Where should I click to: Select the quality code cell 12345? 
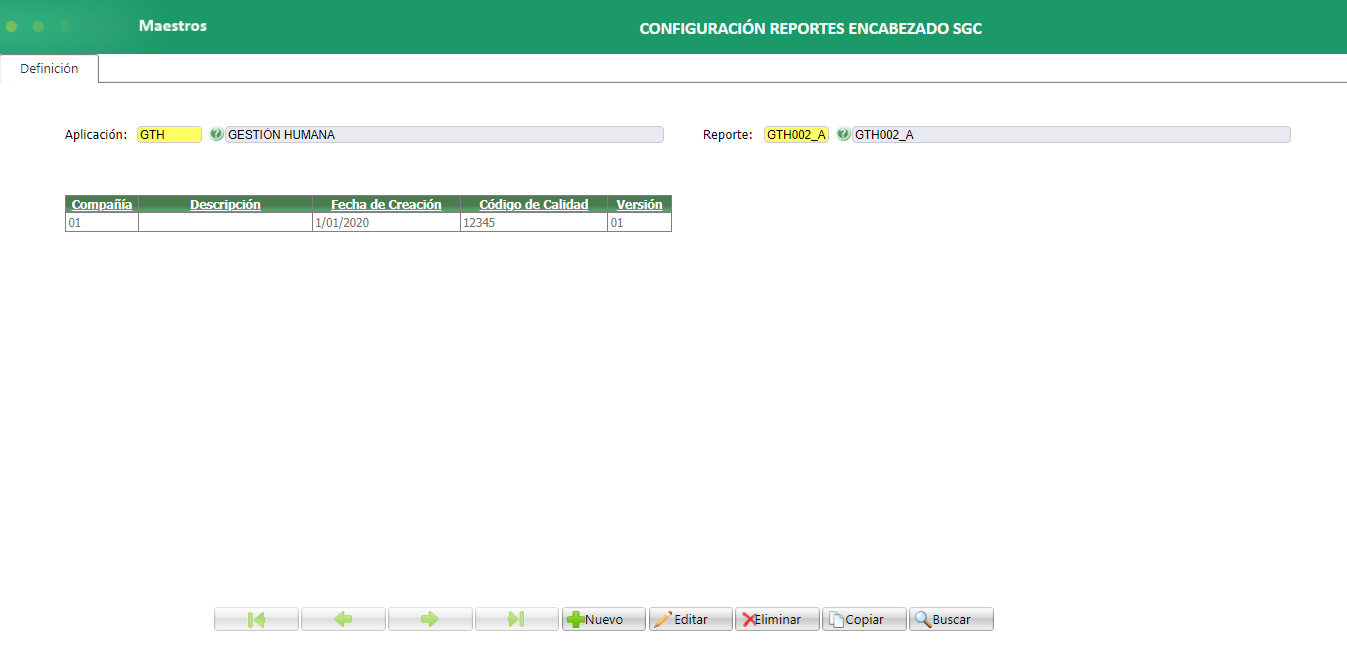(x=534, y=222)
